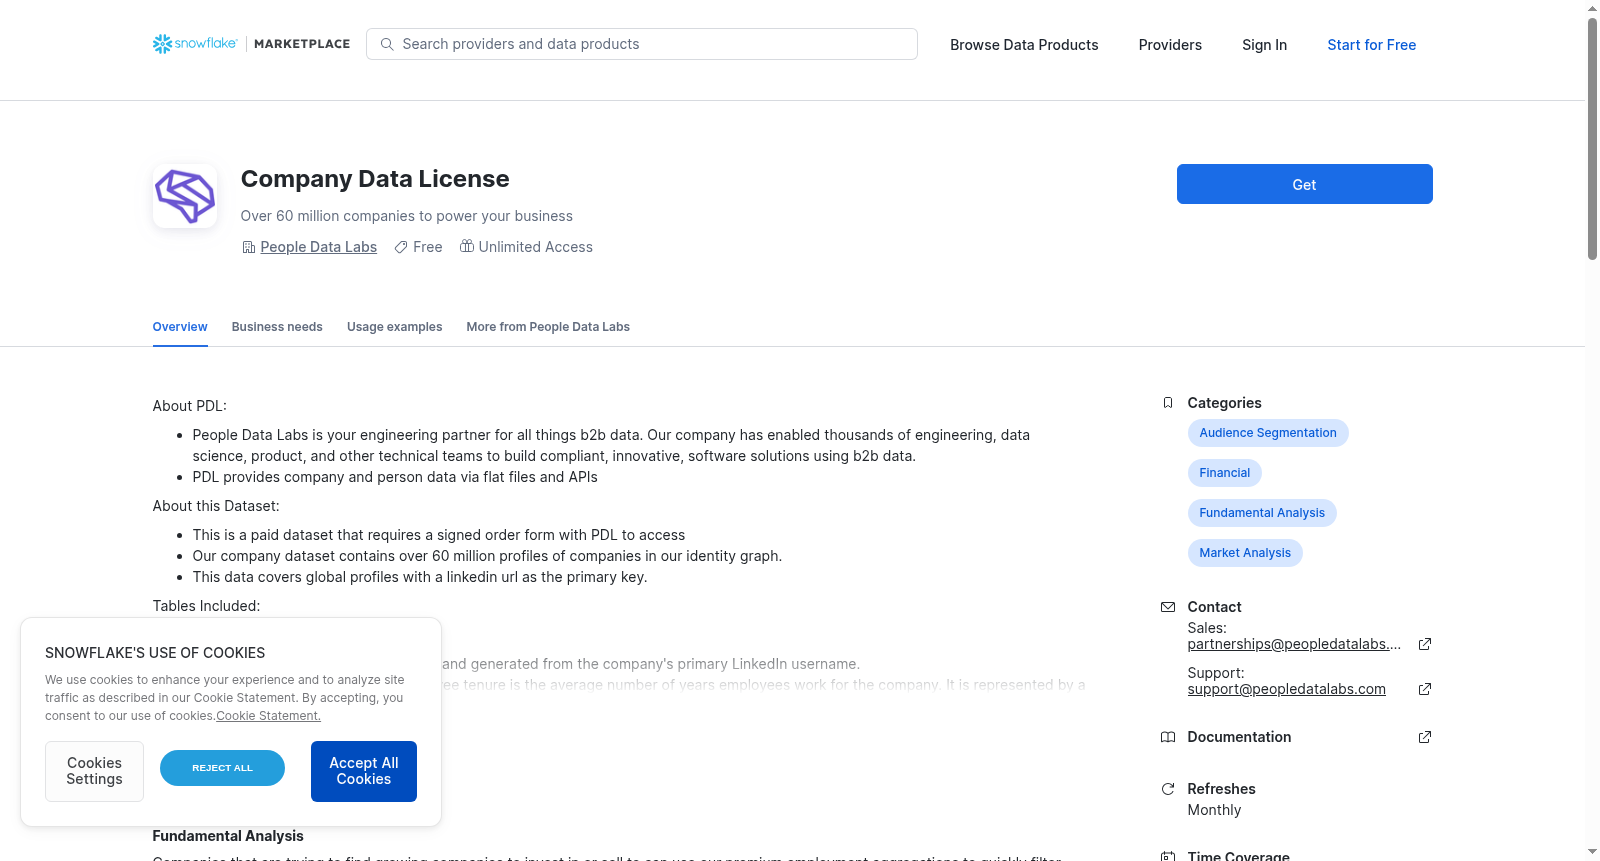1600x861 pixels.
Task: Open the Providers menu item
Action: pyautogui.click(x=1170, y=45)
